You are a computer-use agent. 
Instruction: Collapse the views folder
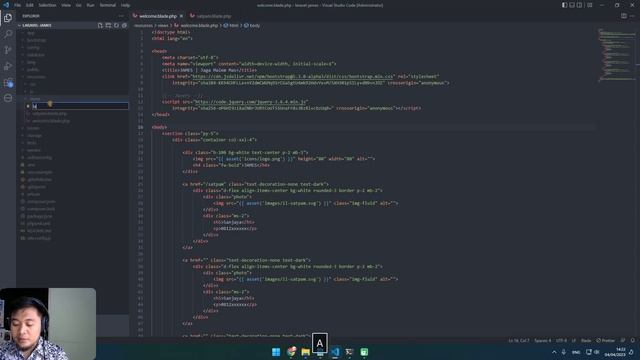(35, 99)
